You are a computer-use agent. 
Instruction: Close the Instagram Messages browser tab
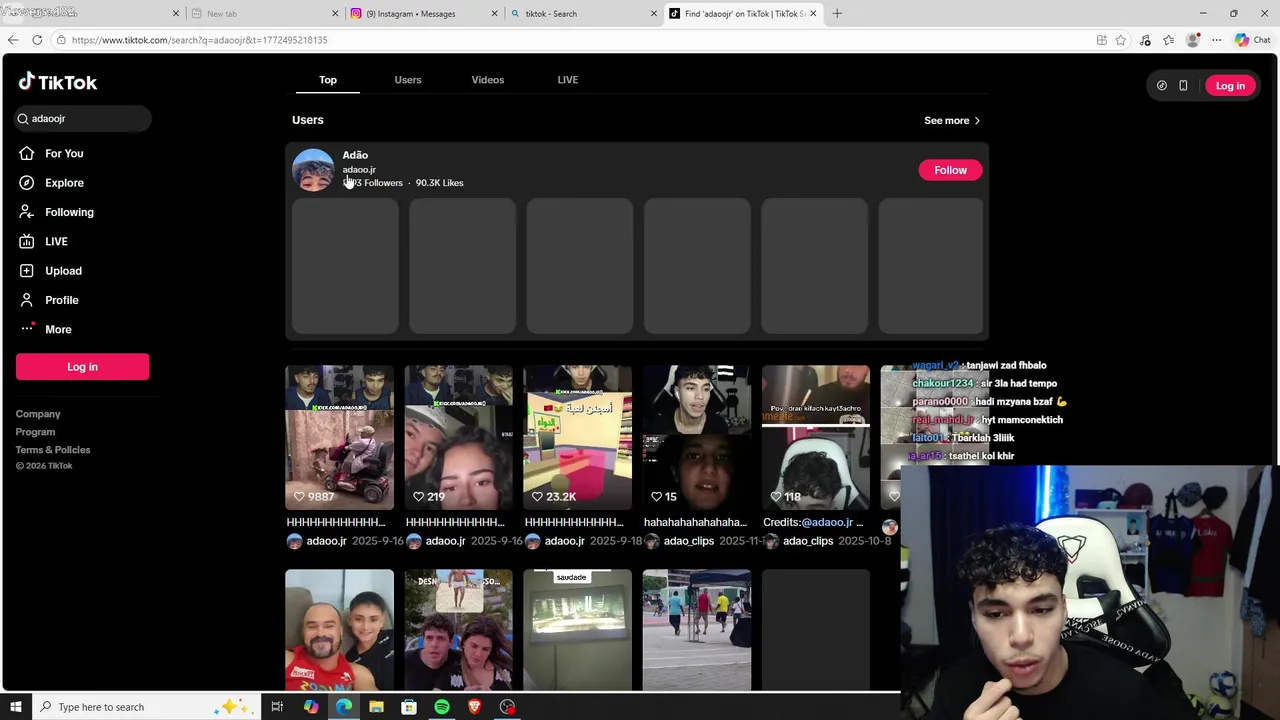point(494,14)
